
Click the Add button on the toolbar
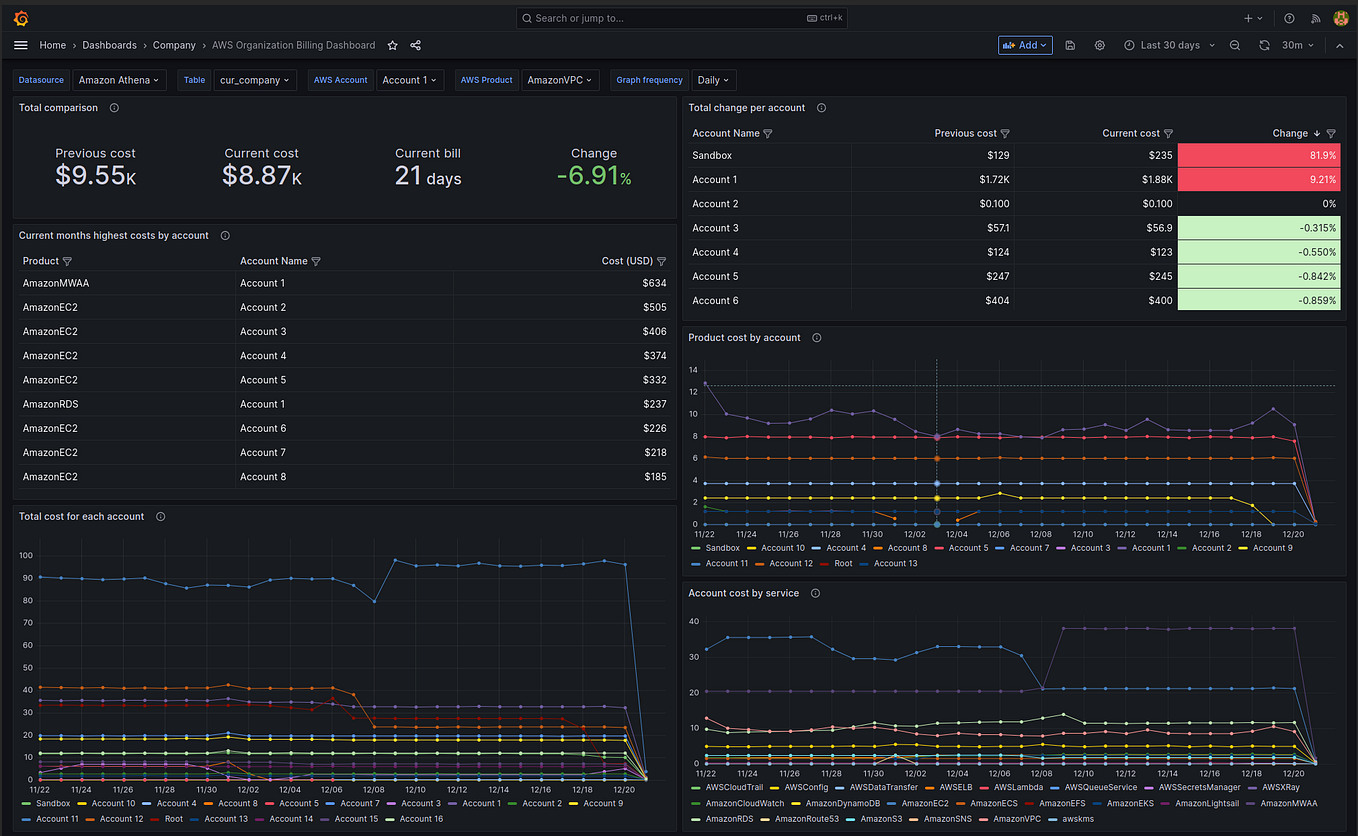click(x=1025, y=45)
